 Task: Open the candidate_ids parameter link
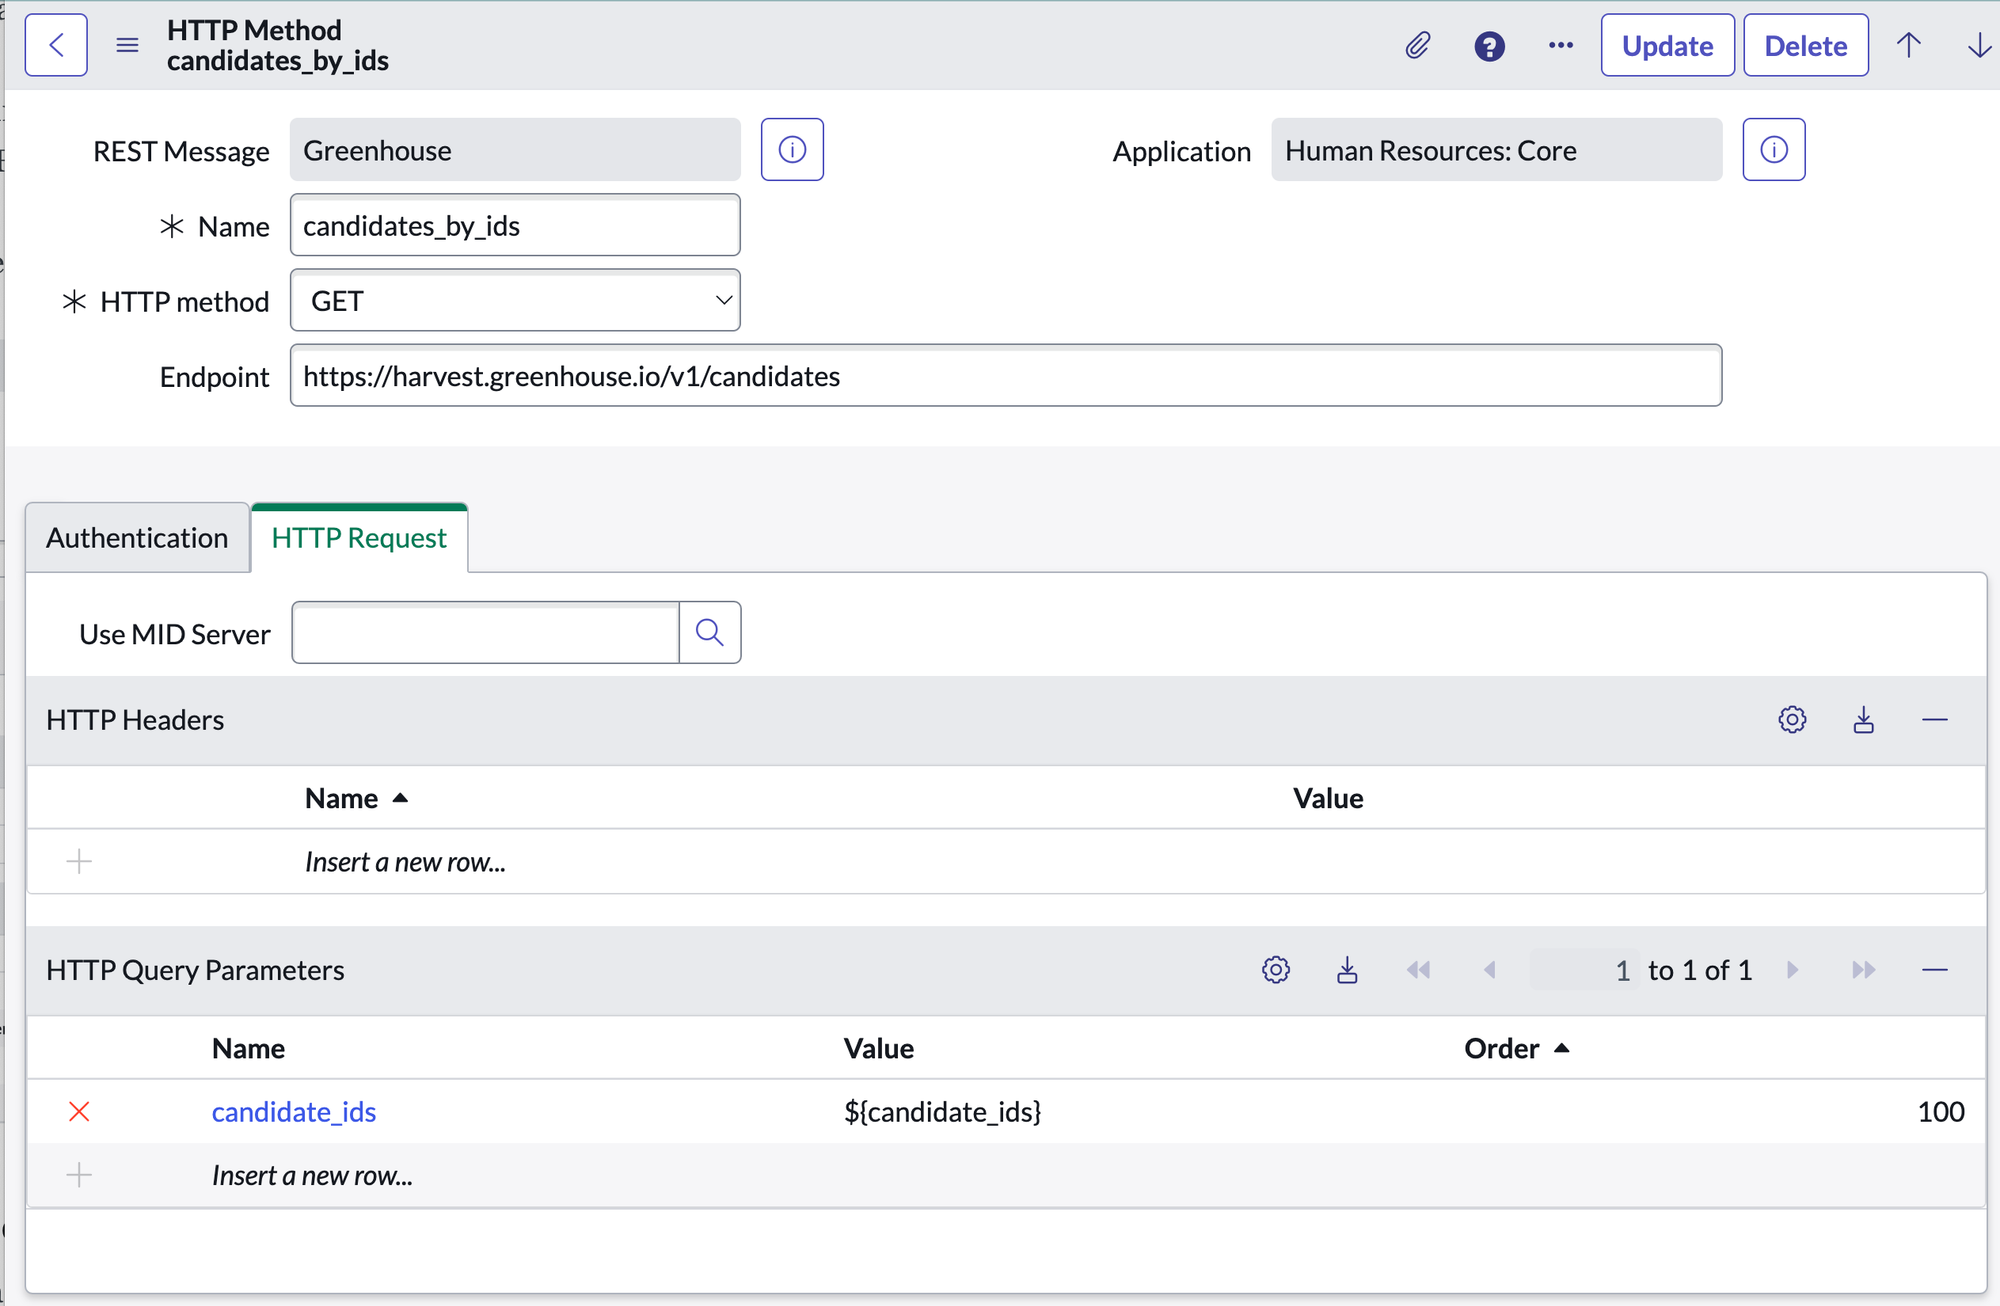coord(294,1111)
